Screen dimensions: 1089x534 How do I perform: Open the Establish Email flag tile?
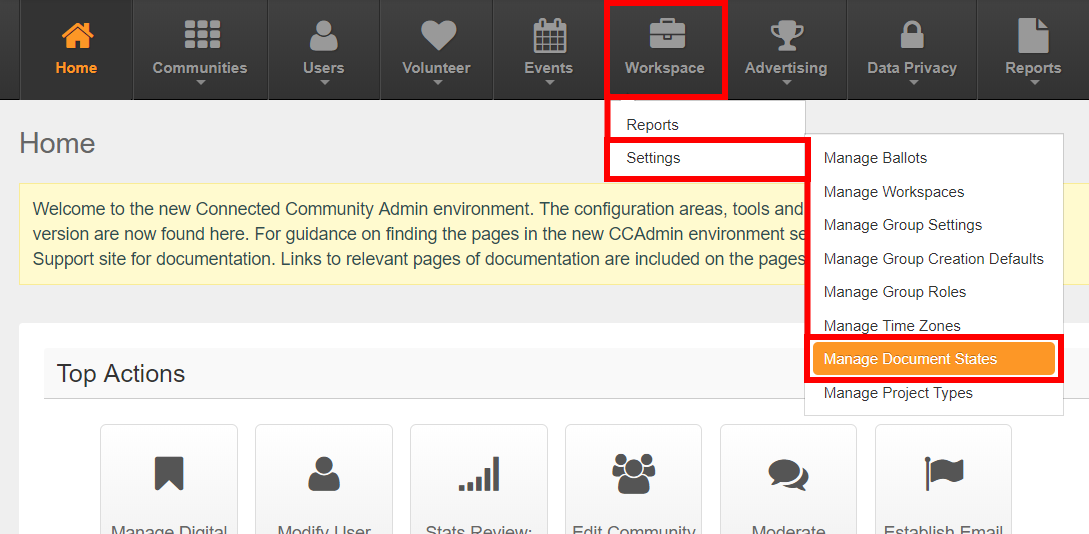pos(943,473)
